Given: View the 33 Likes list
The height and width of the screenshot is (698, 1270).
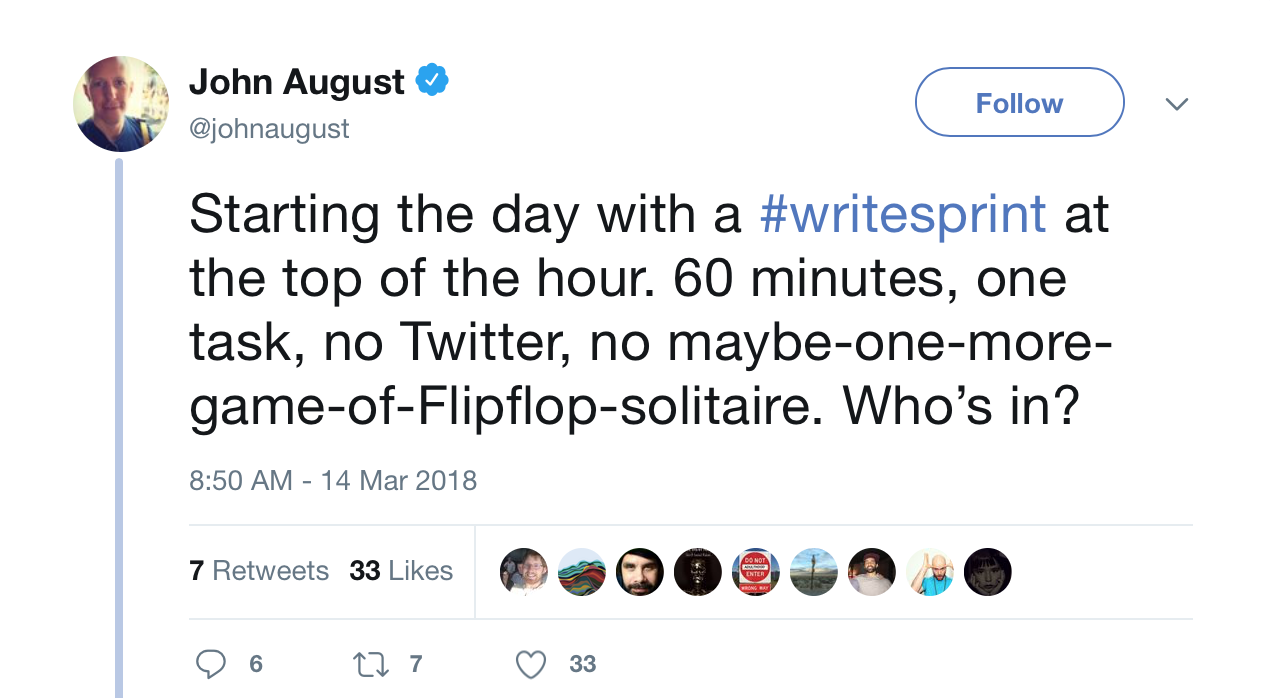Looking at the screenshot, I should [x=401, y=571].
